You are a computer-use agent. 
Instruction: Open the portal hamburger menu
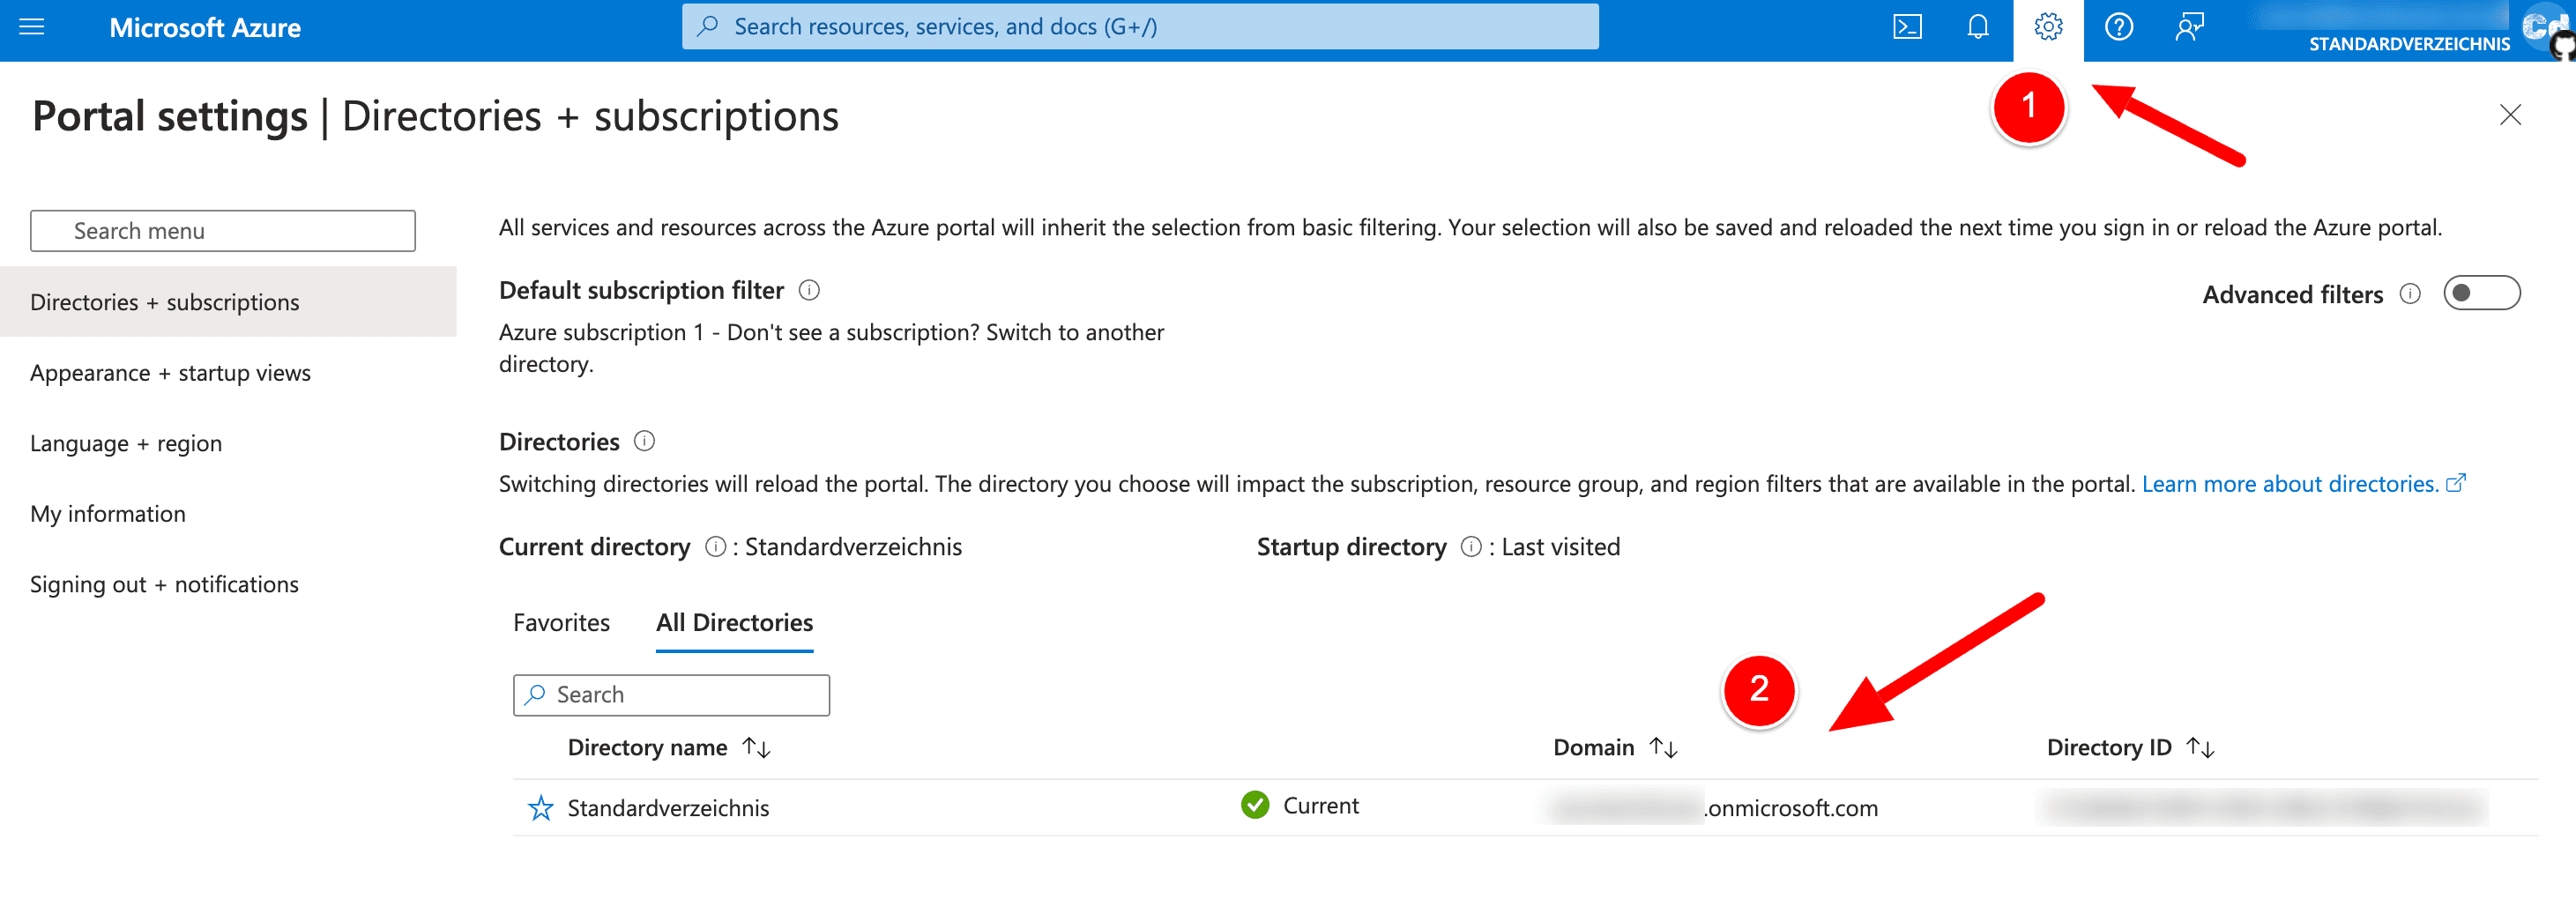[x=33, y=27]
